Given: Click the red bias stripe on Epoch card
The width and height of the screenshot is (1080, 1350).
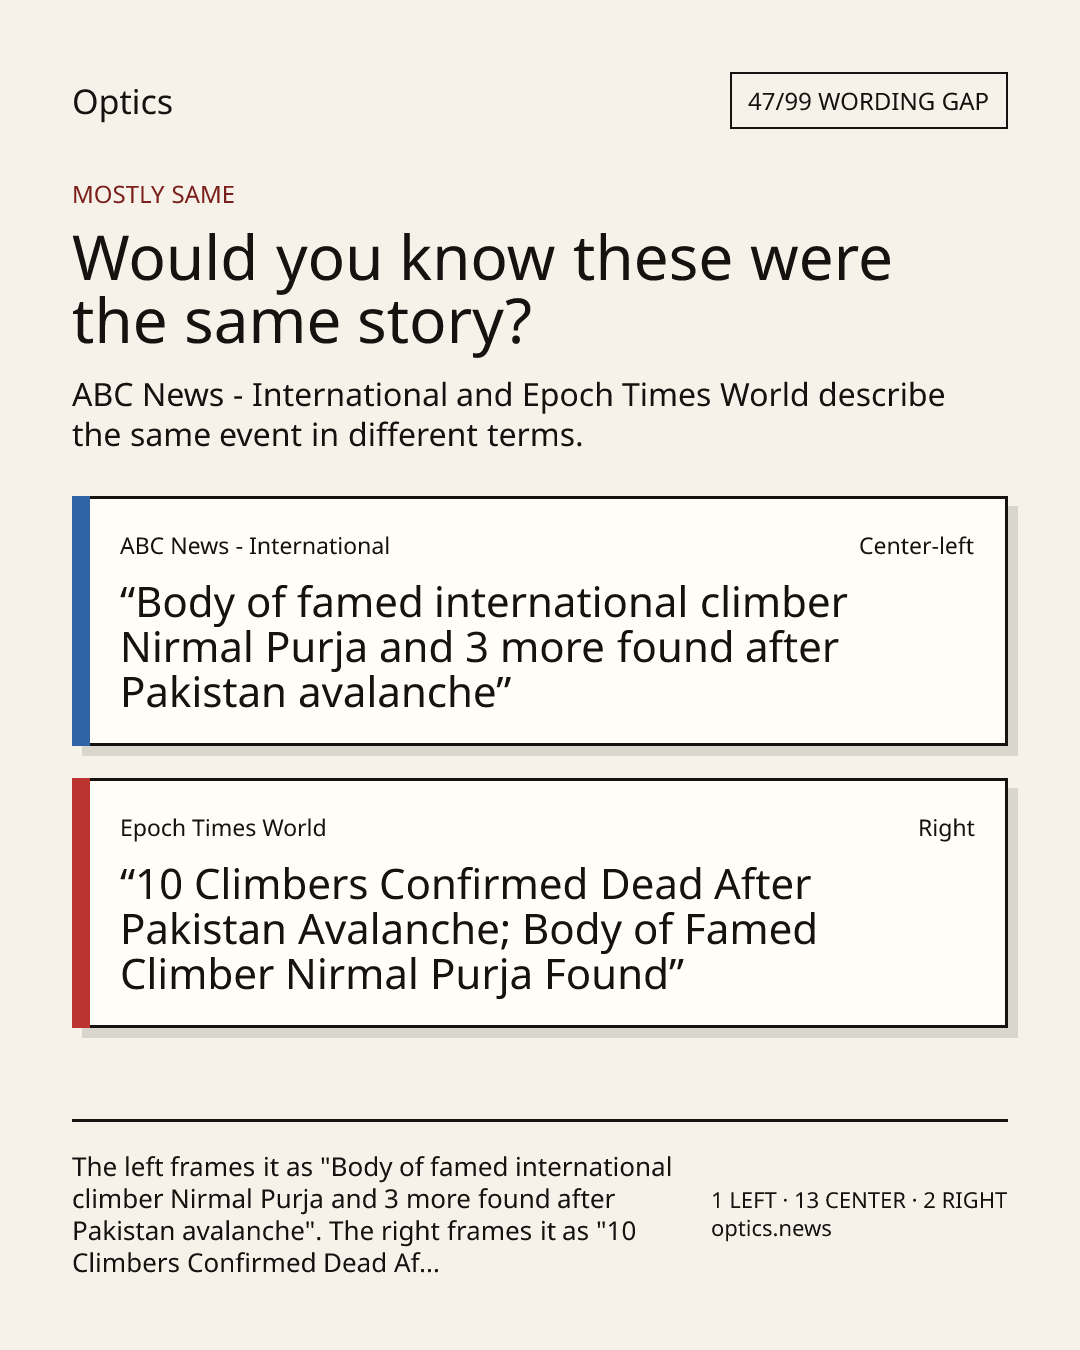Looking at the screenshot, I should (81, 903).
